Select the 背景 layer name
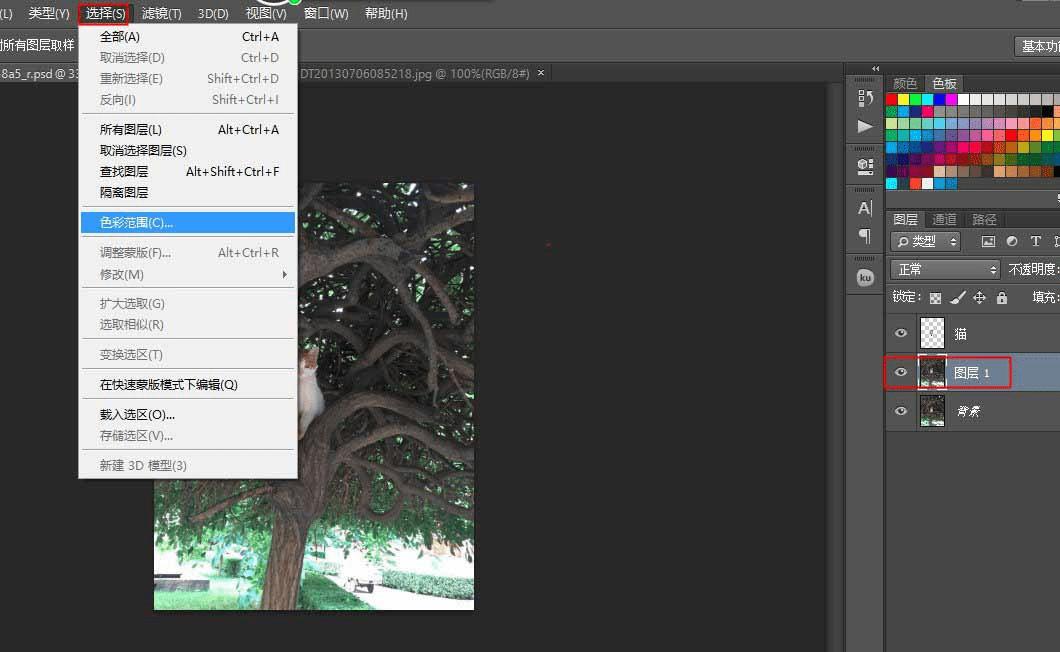The width and height of the screenshot is (1060, 652). click(968, 411)
